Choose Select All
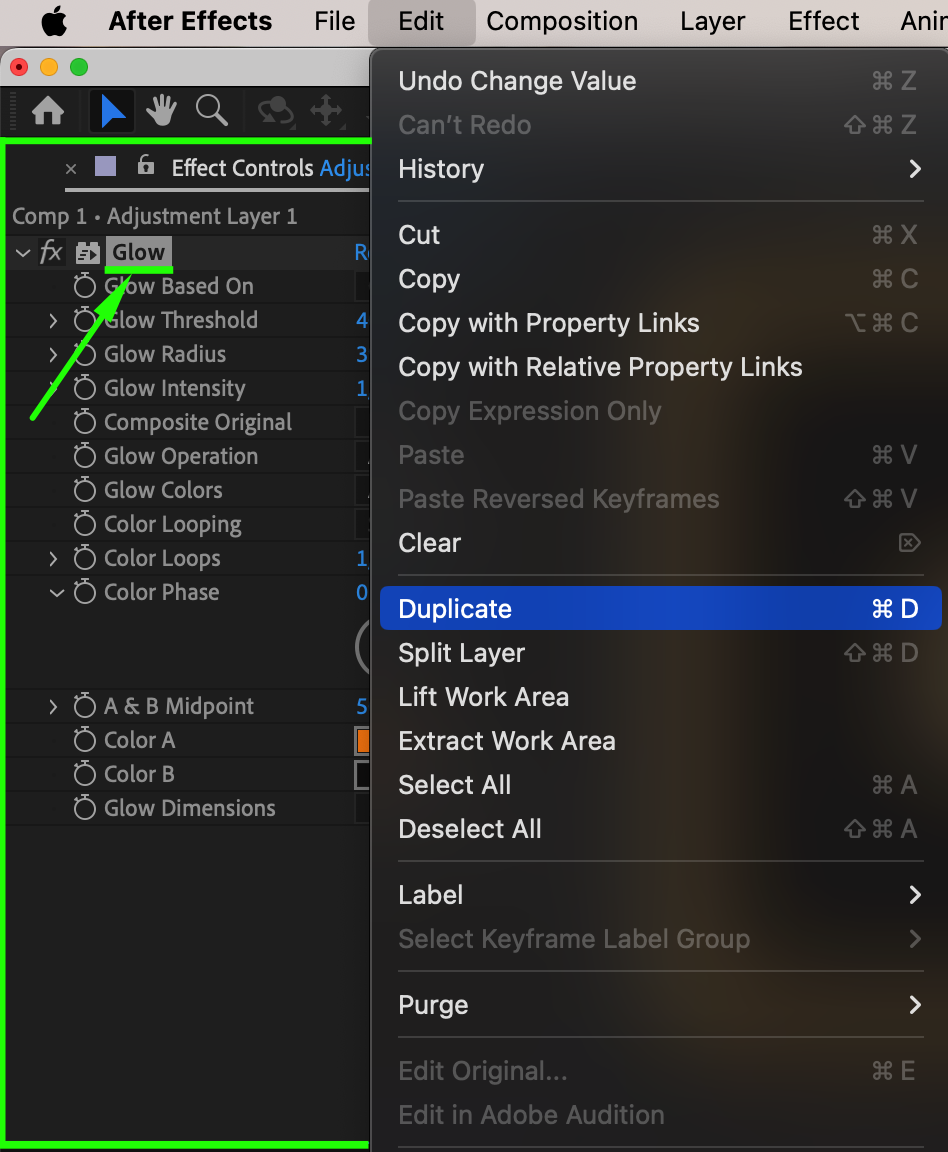 (x=660, y=785)
